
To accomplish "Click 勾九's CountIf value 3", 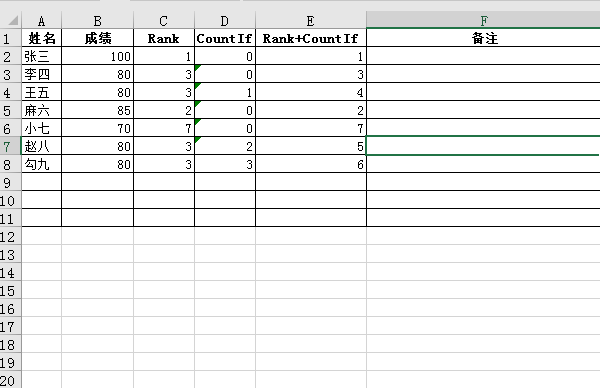I will click(x=225, y=164).
